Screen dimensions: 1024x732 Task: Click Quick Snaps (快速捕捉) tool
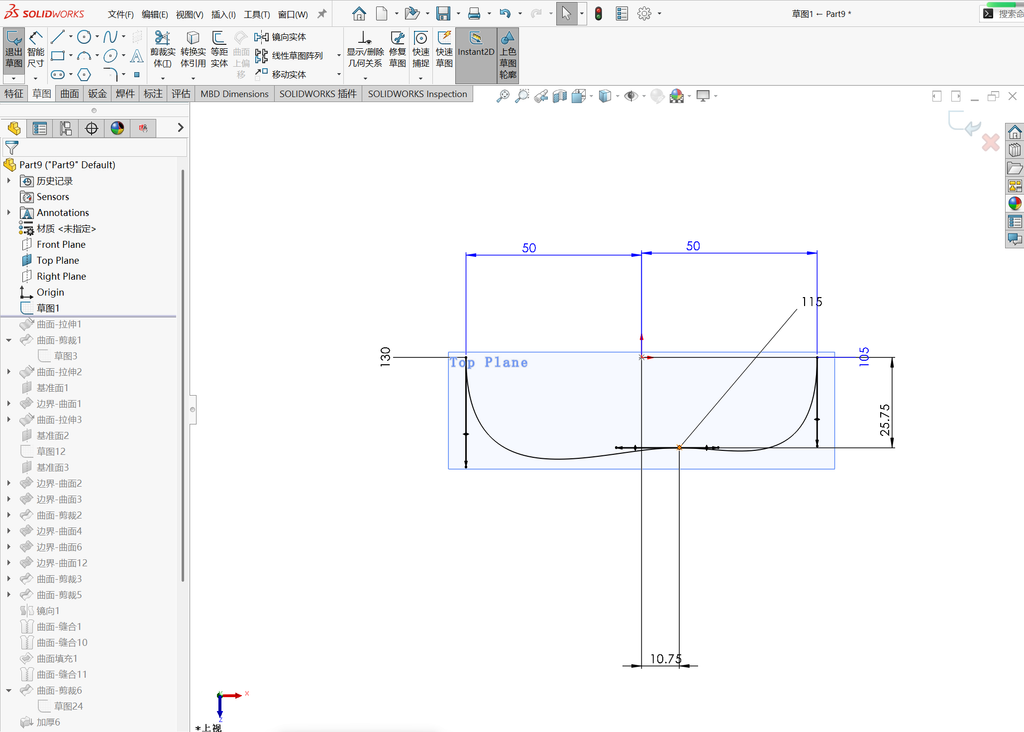[x=421, y=50]
